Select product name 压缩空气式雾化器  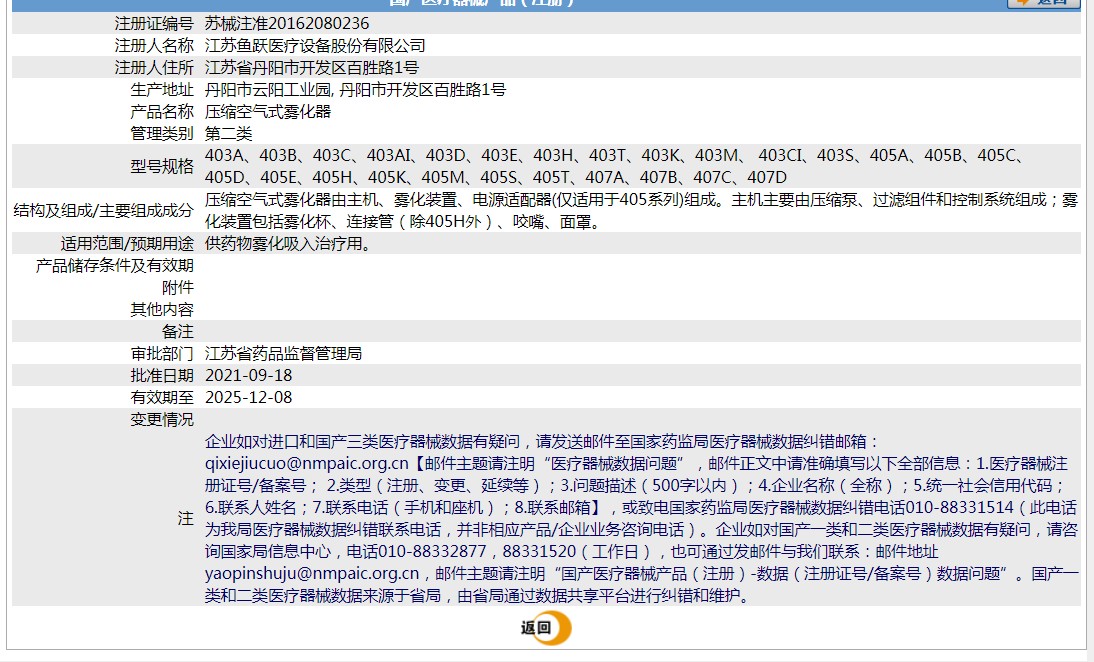268,112
